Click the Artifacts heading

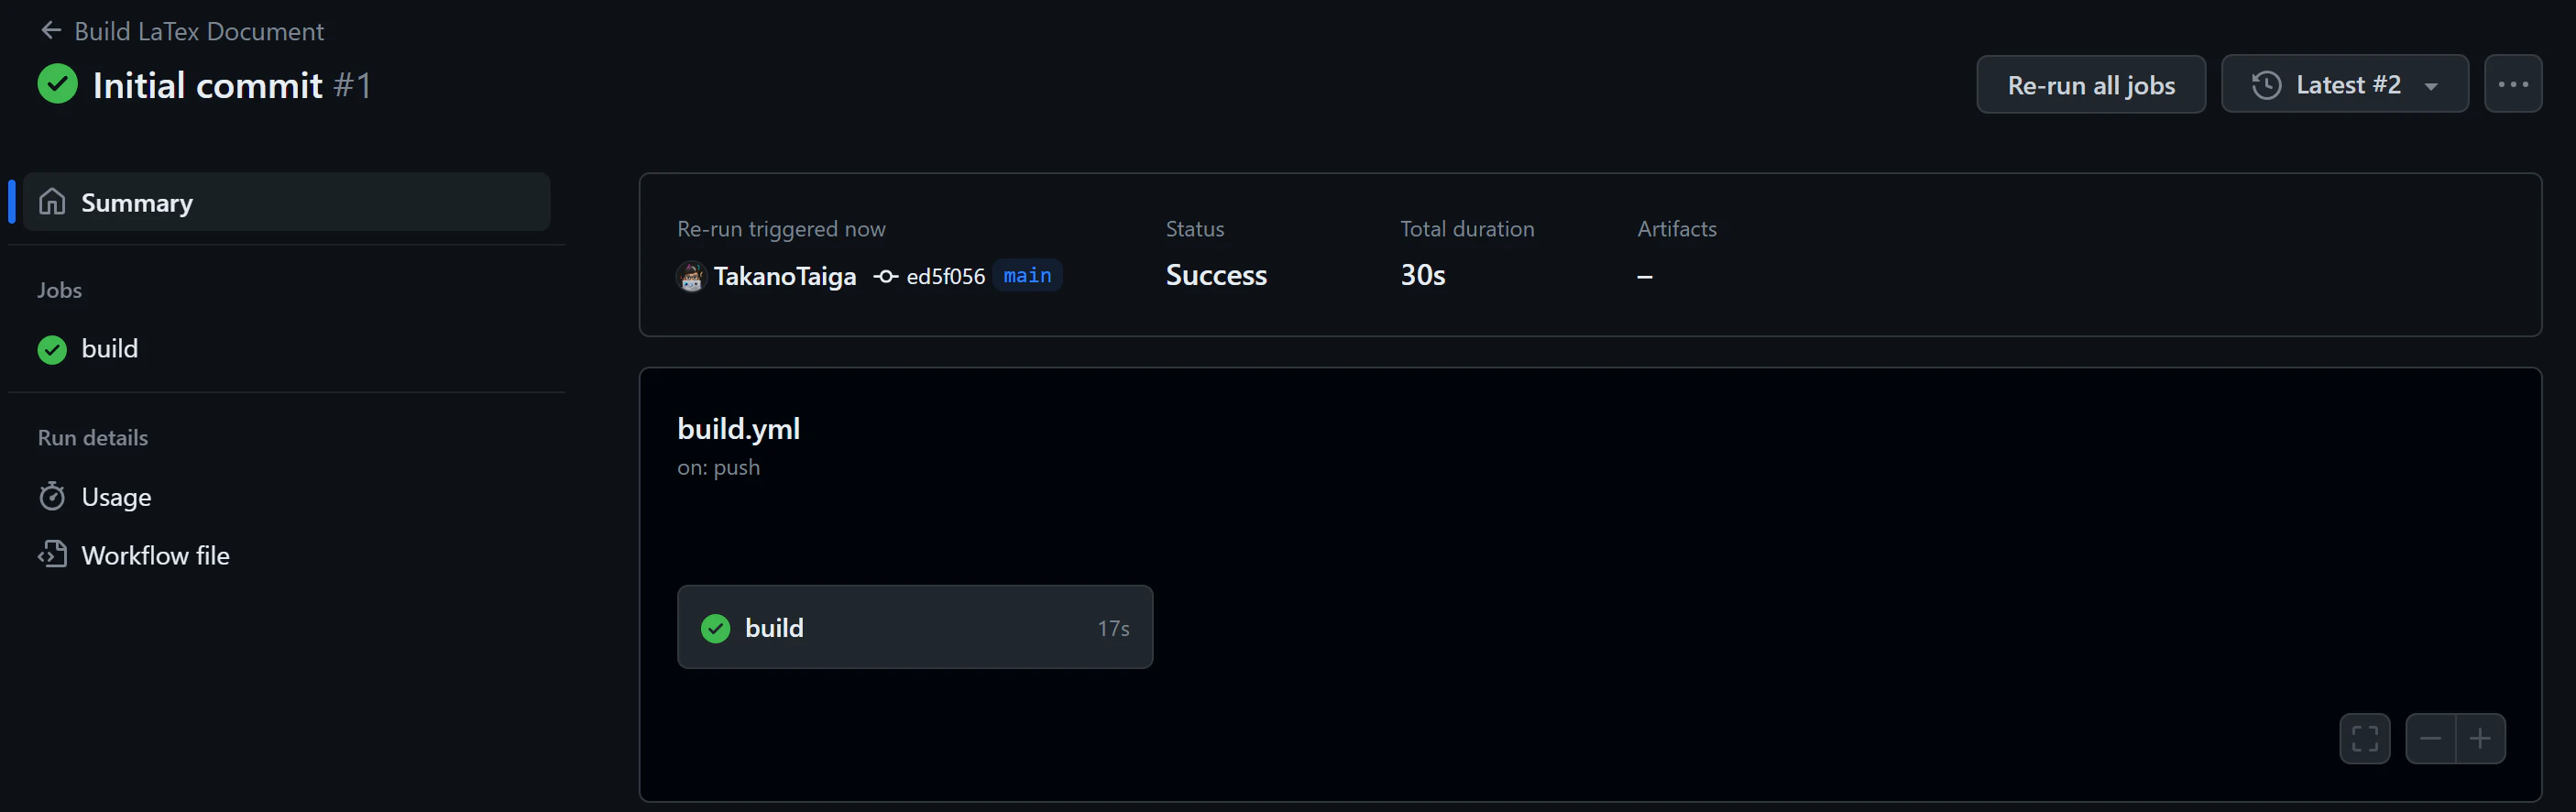pos(1677,229)
